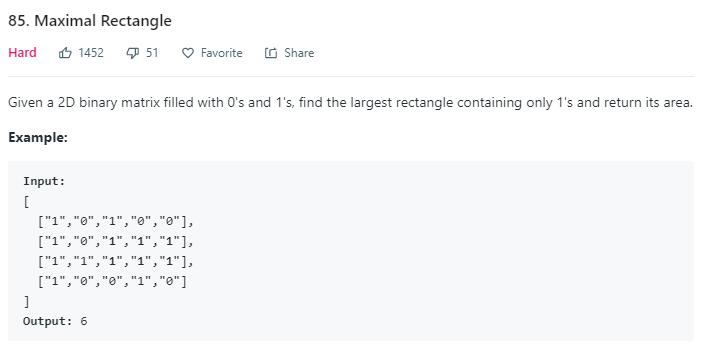This screenshot has width=712, height=361.
Task: Click the Favorite label
Action: pos(222,53)
